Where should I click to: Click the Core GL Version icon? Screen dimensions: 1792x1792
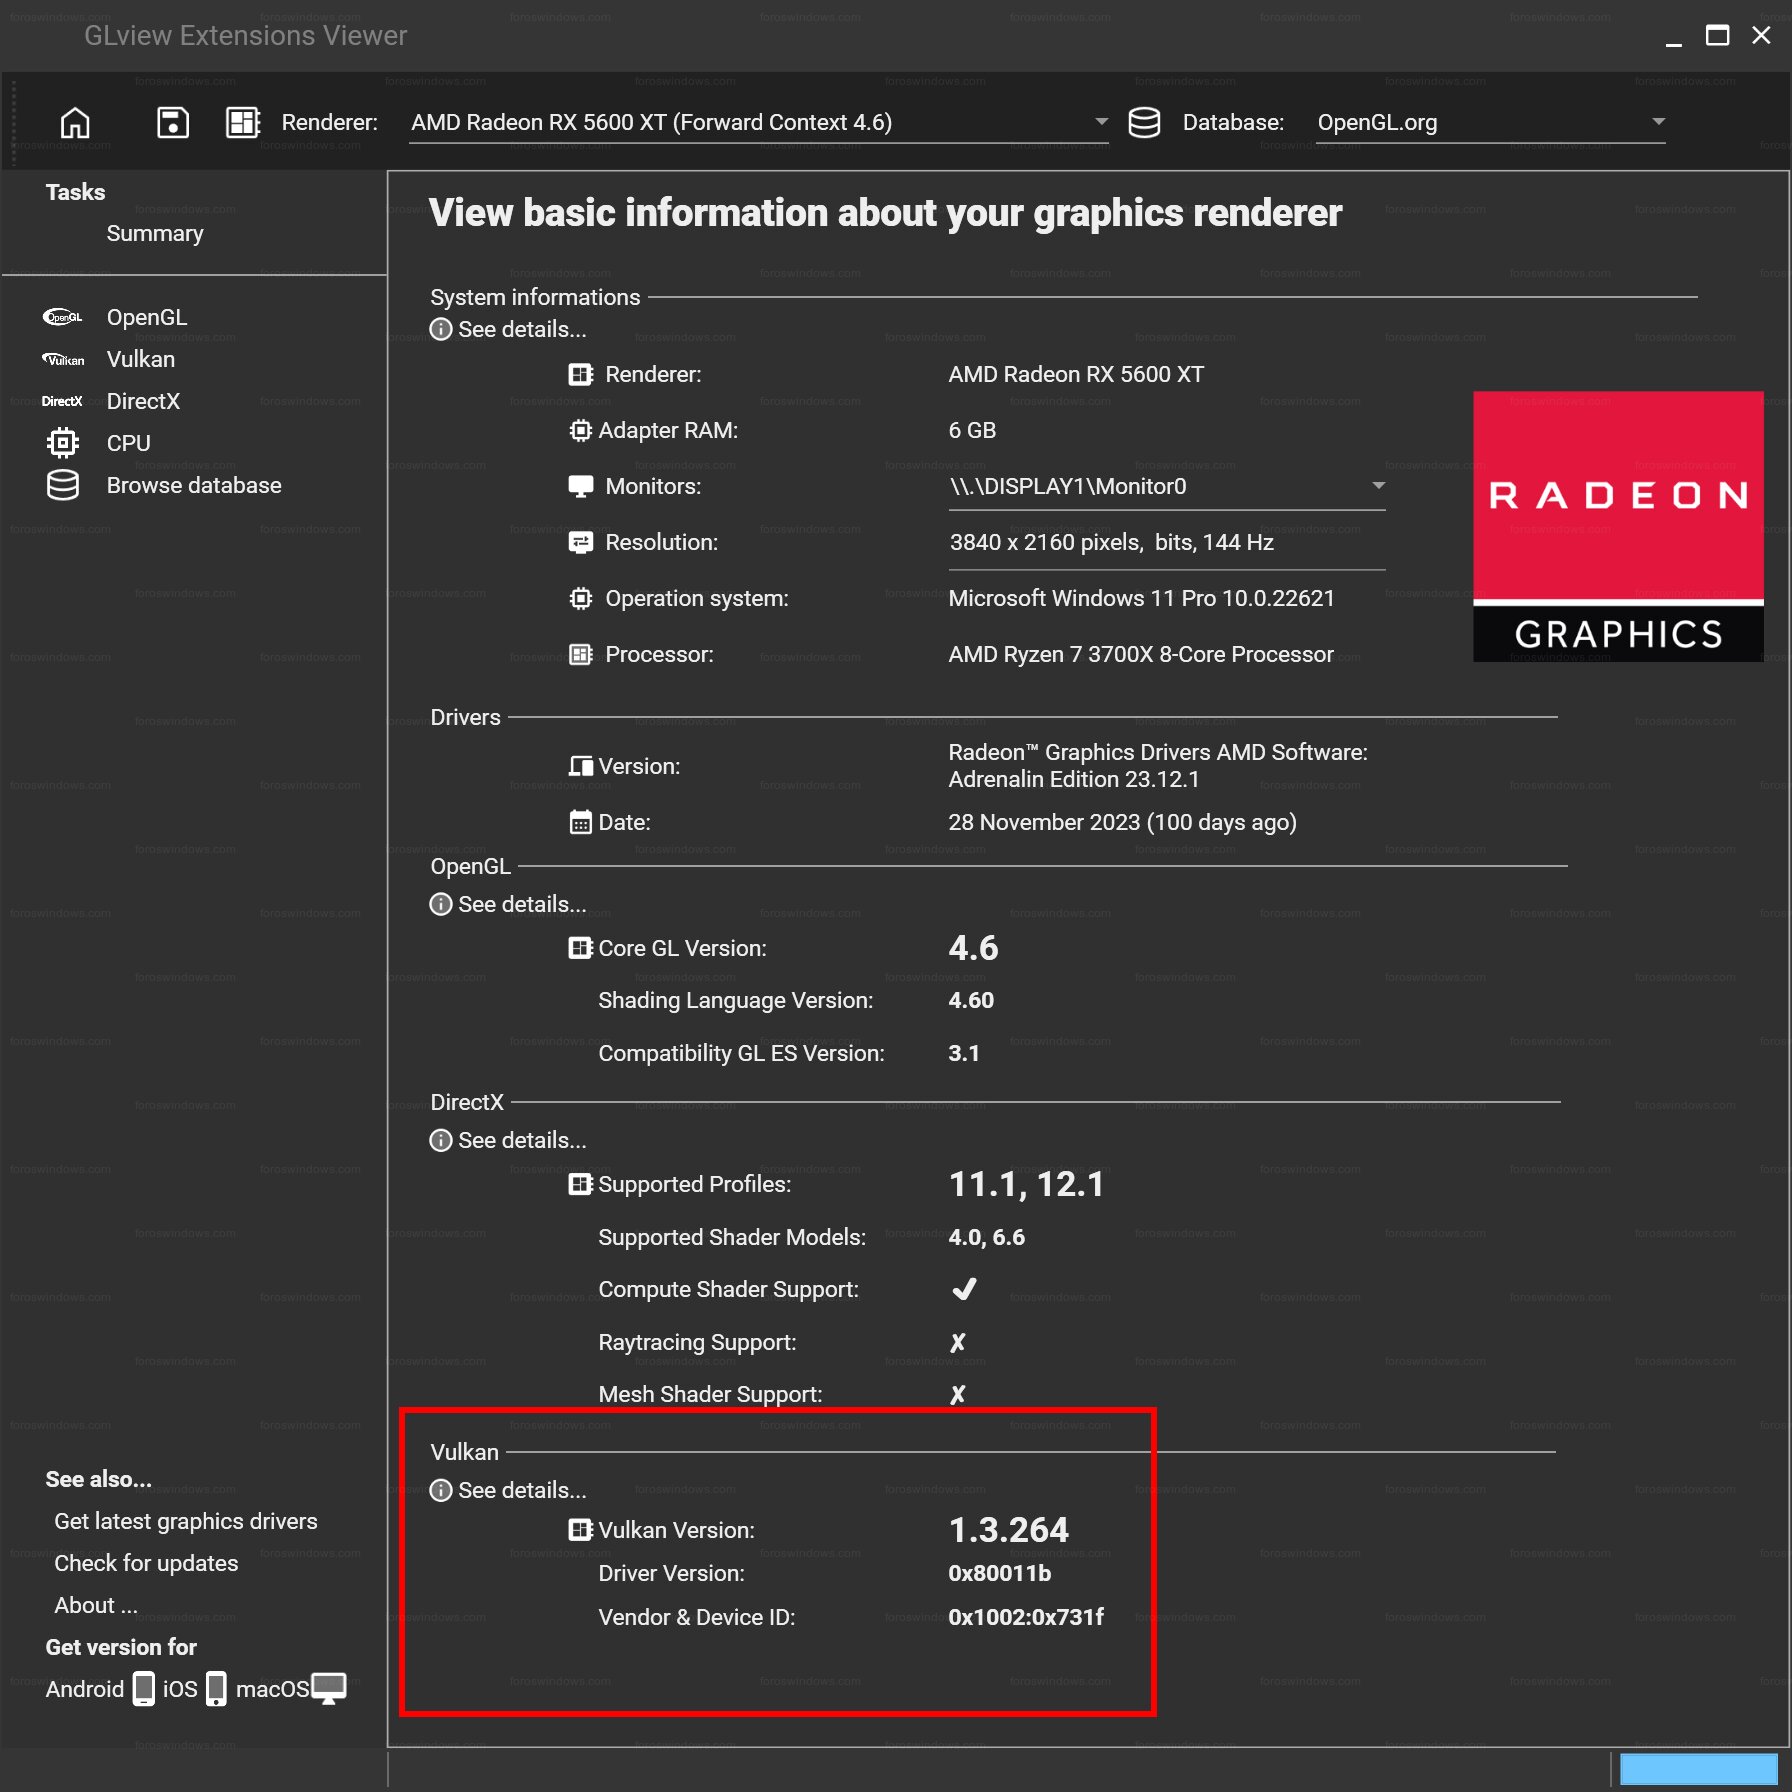(x=580, y=949)
